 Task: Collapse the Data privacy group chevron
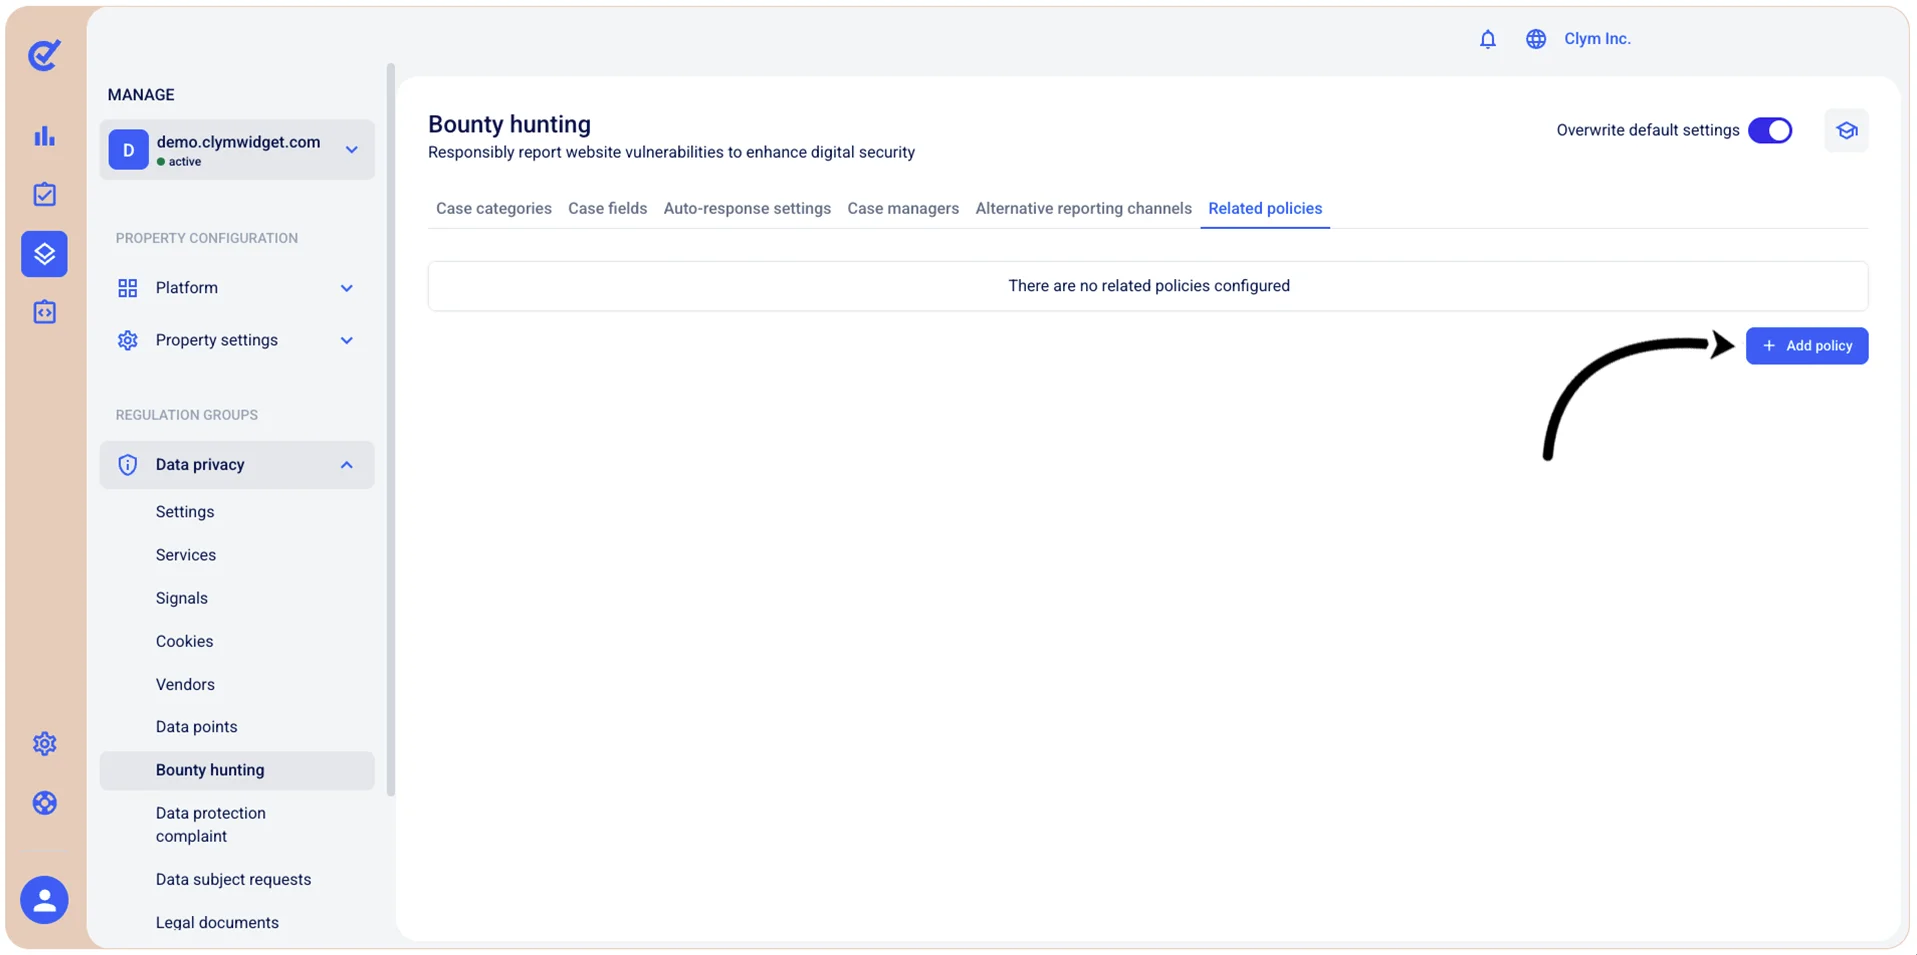tap(347, 465)
